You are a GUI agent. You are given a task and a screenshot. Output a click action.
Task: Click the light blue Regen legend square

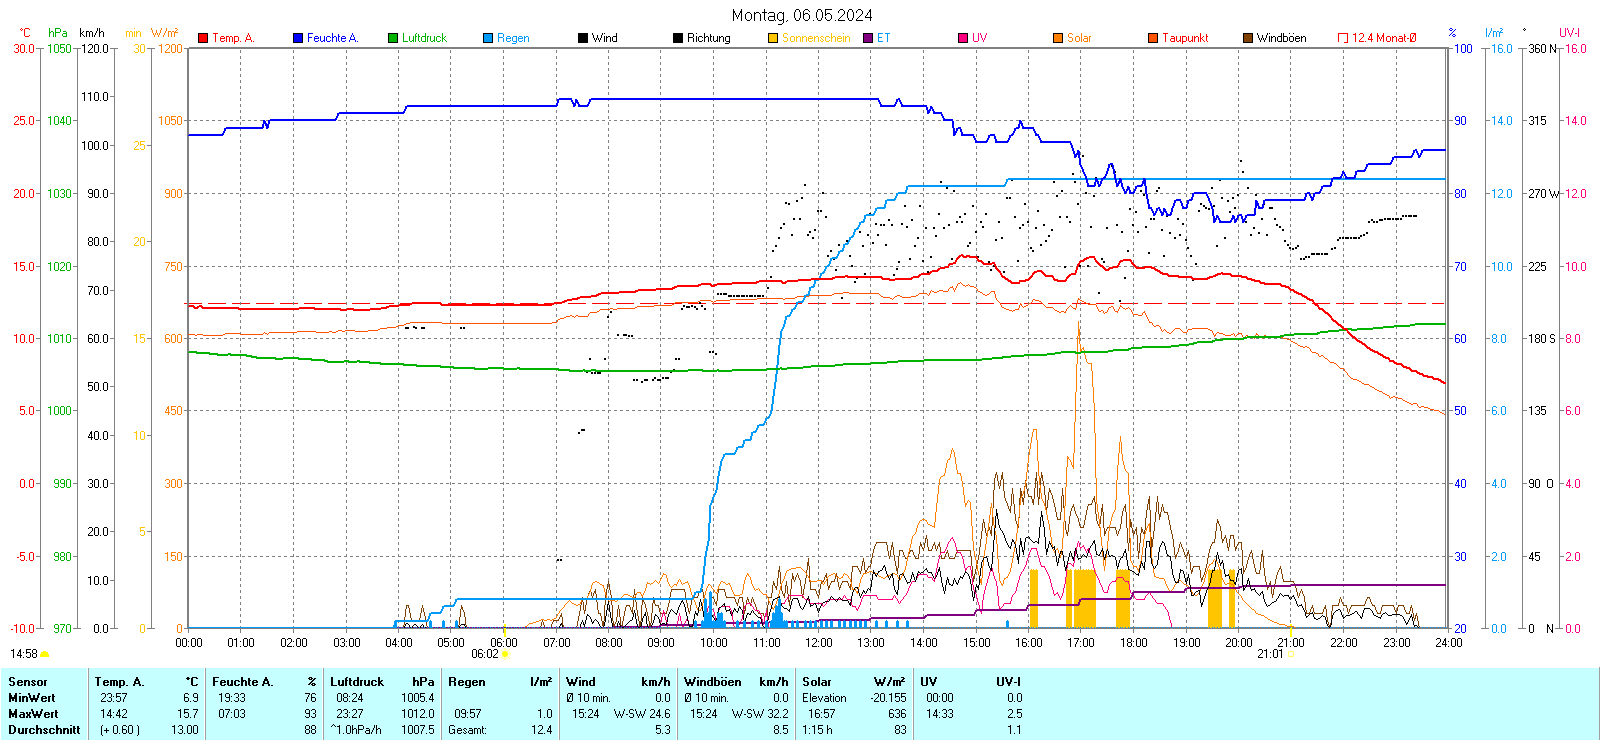pos(488,38)
